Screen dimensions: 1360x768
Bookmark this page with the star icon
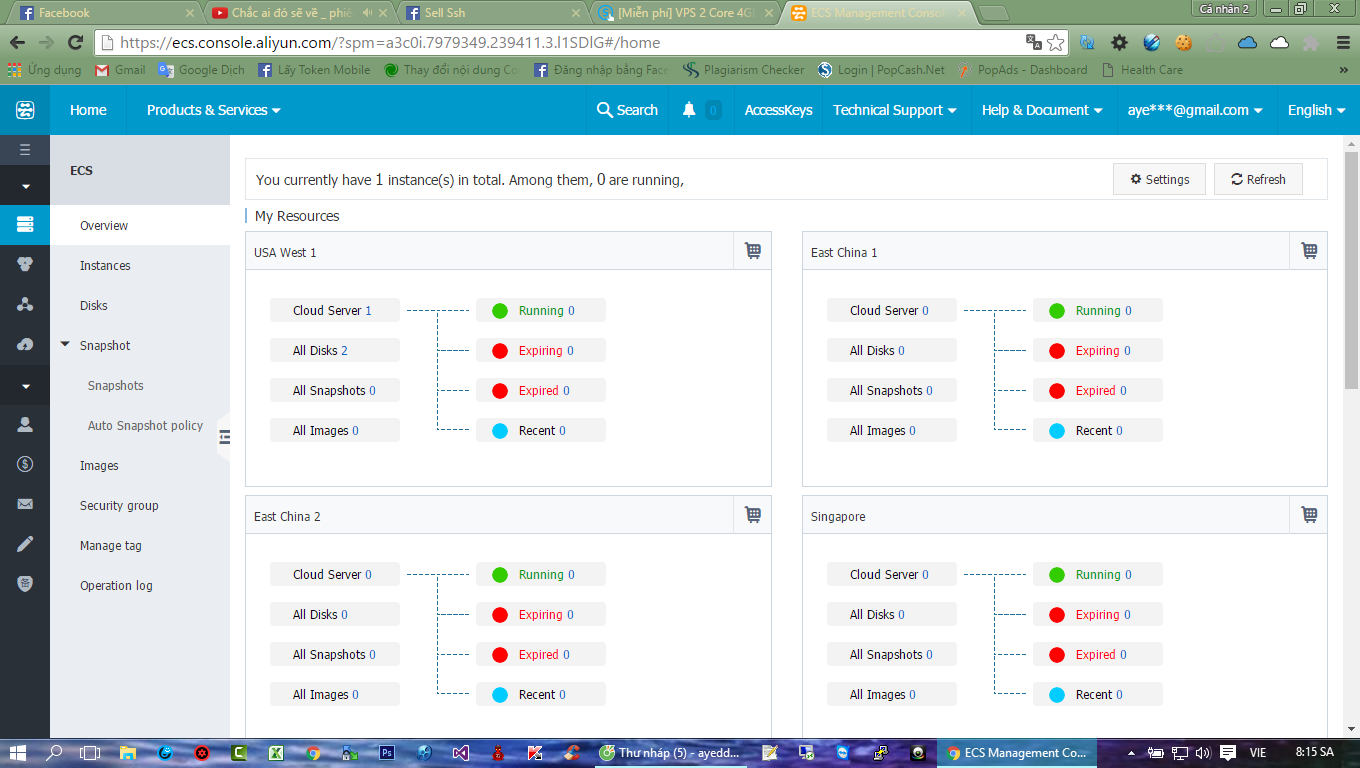tap(1056, 42)
